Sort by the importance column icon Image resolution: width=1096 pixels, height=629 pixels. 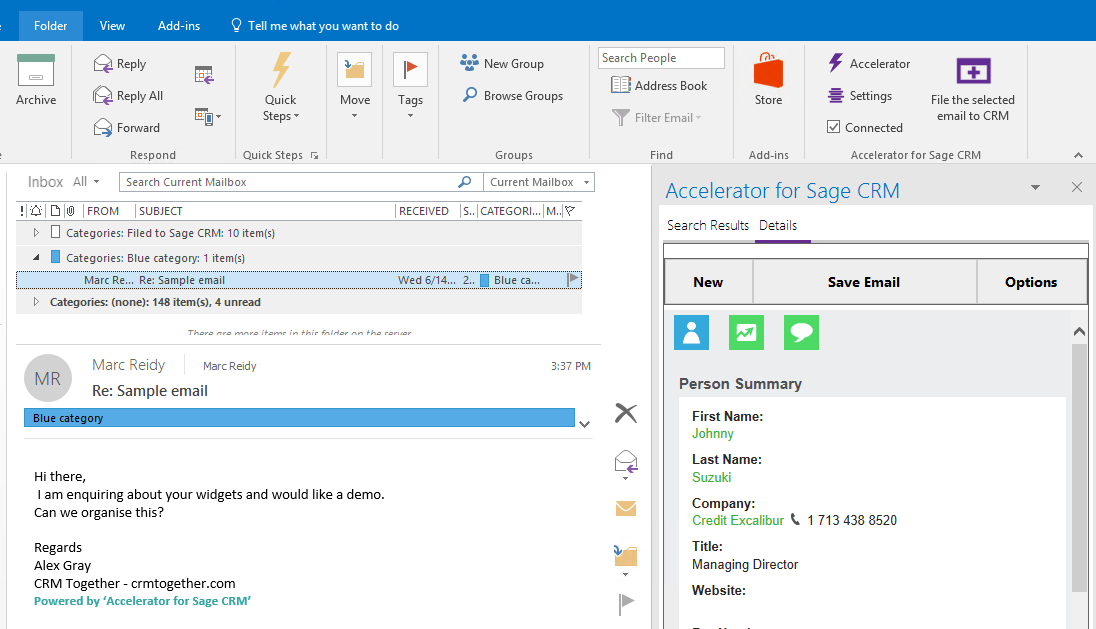(22, 211)
